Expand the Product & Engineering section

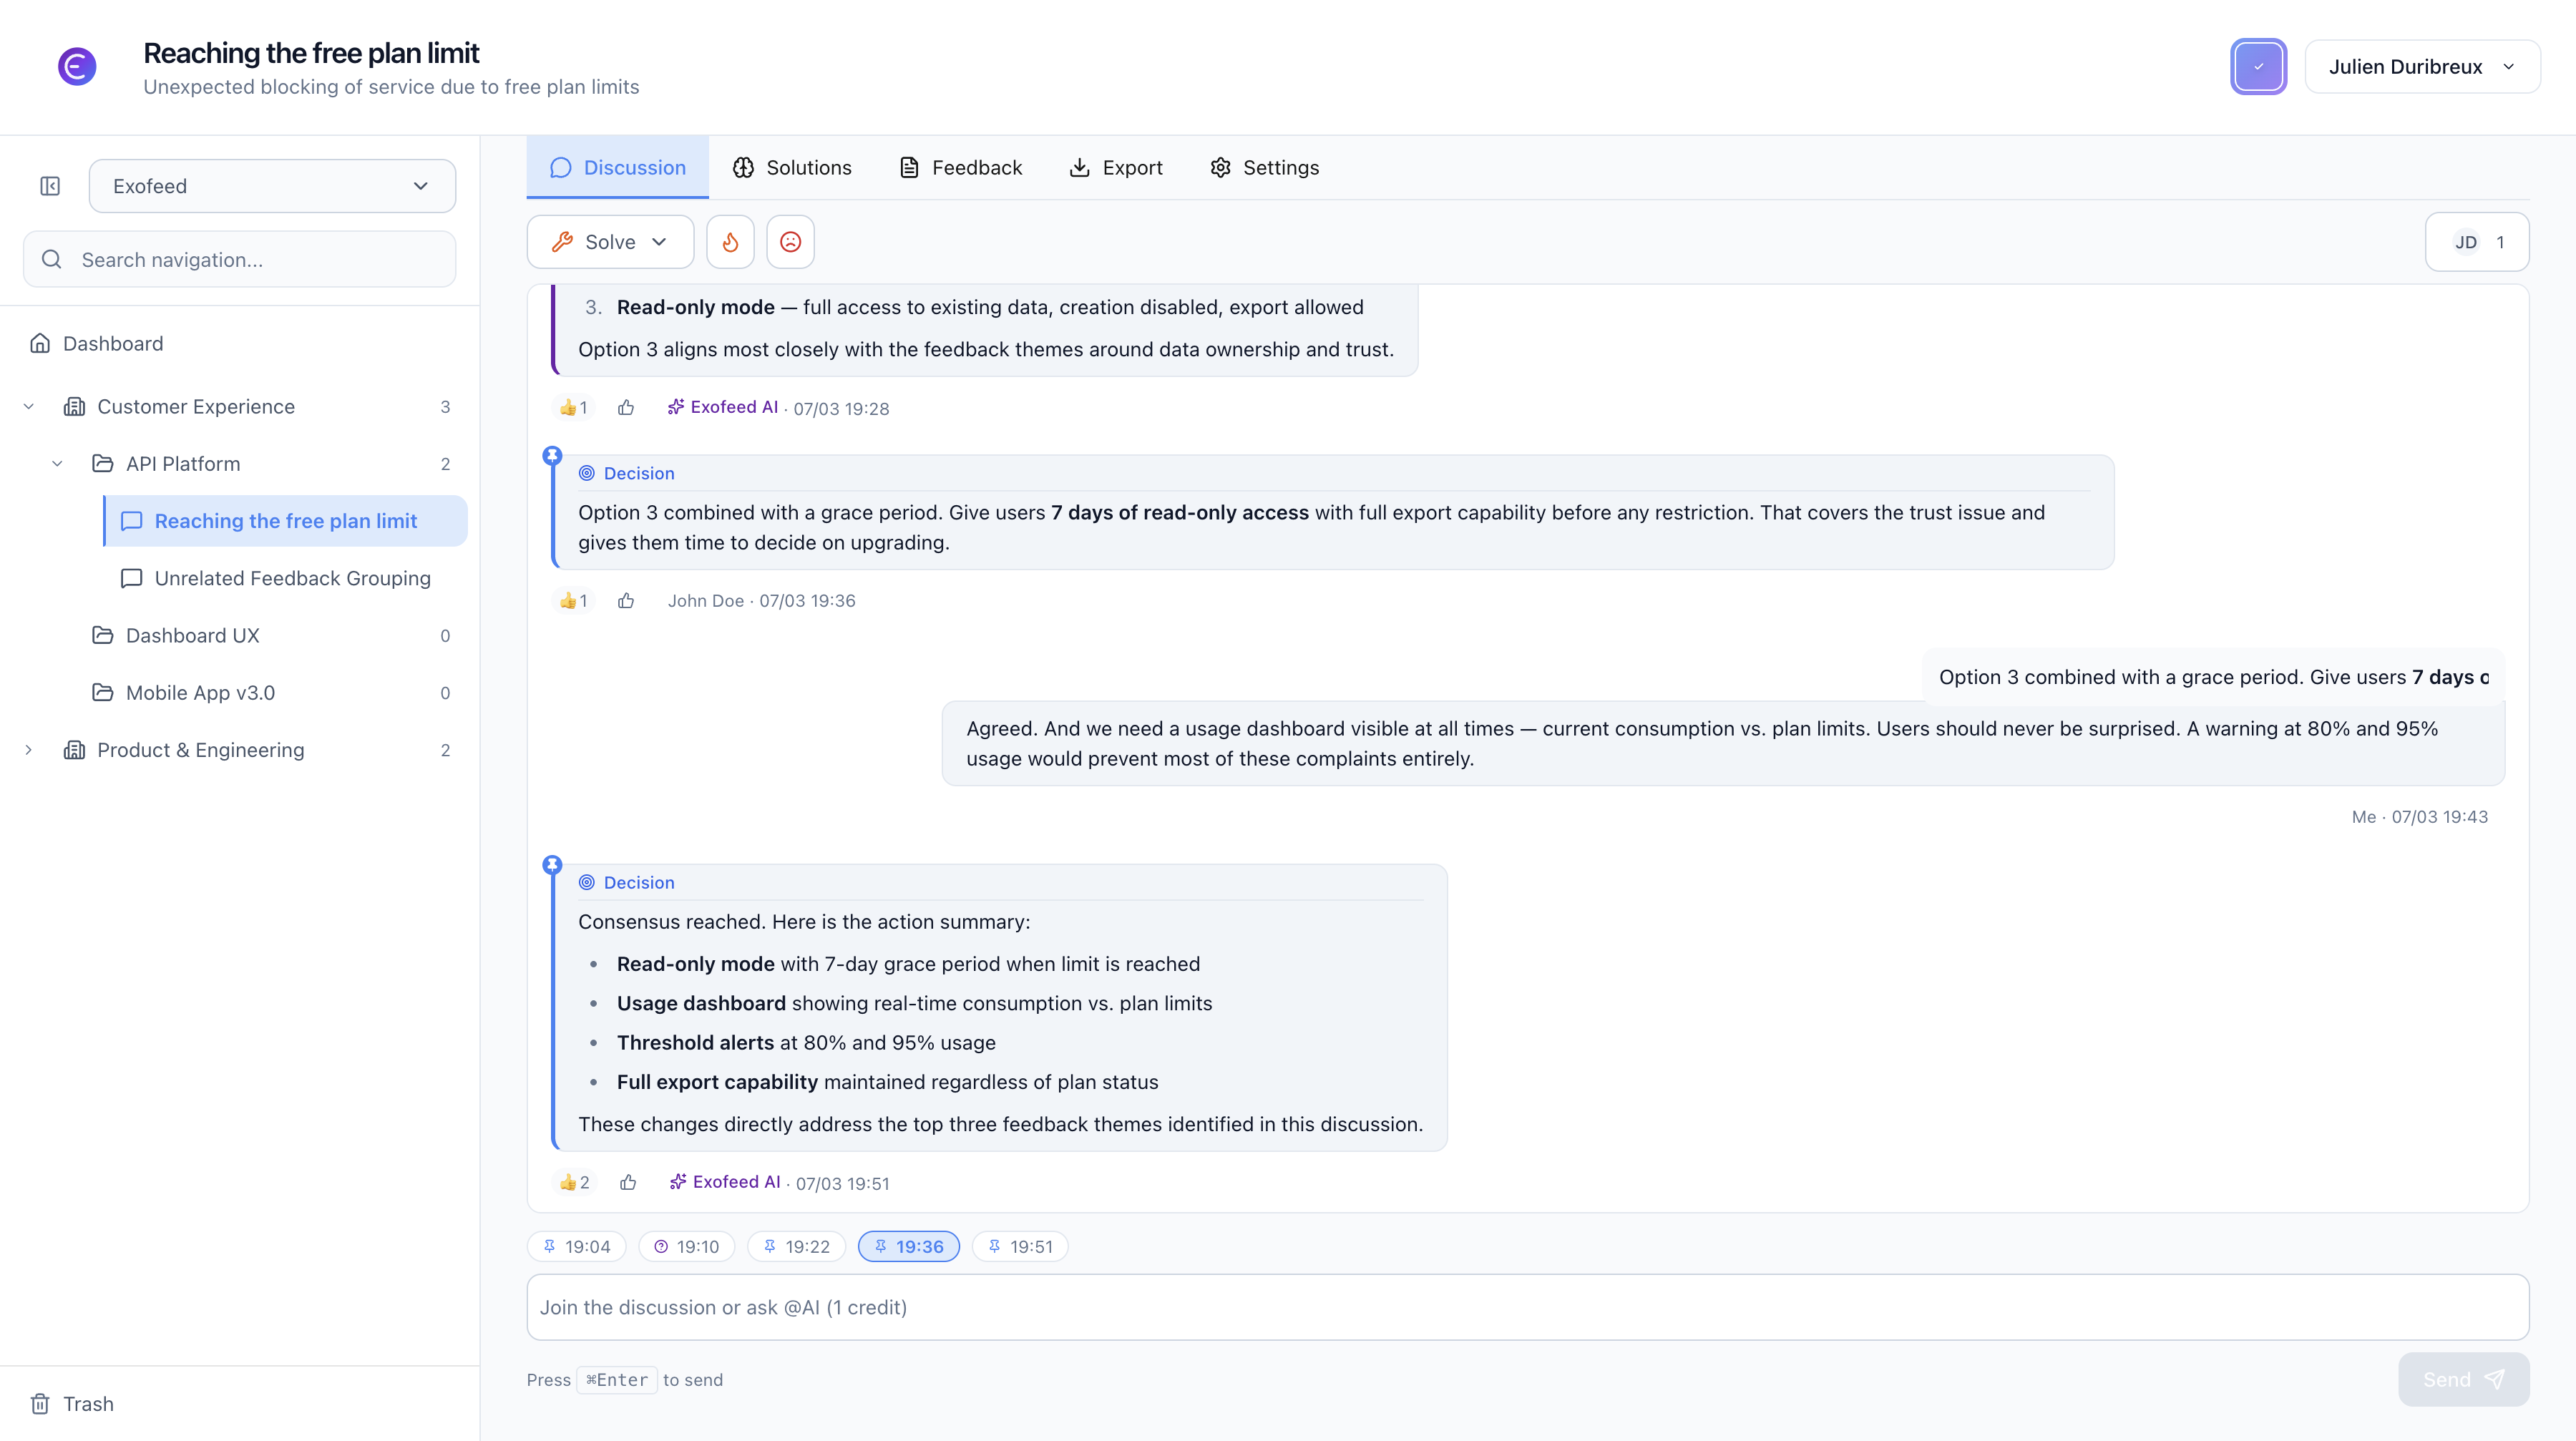(x=29, y=750)
